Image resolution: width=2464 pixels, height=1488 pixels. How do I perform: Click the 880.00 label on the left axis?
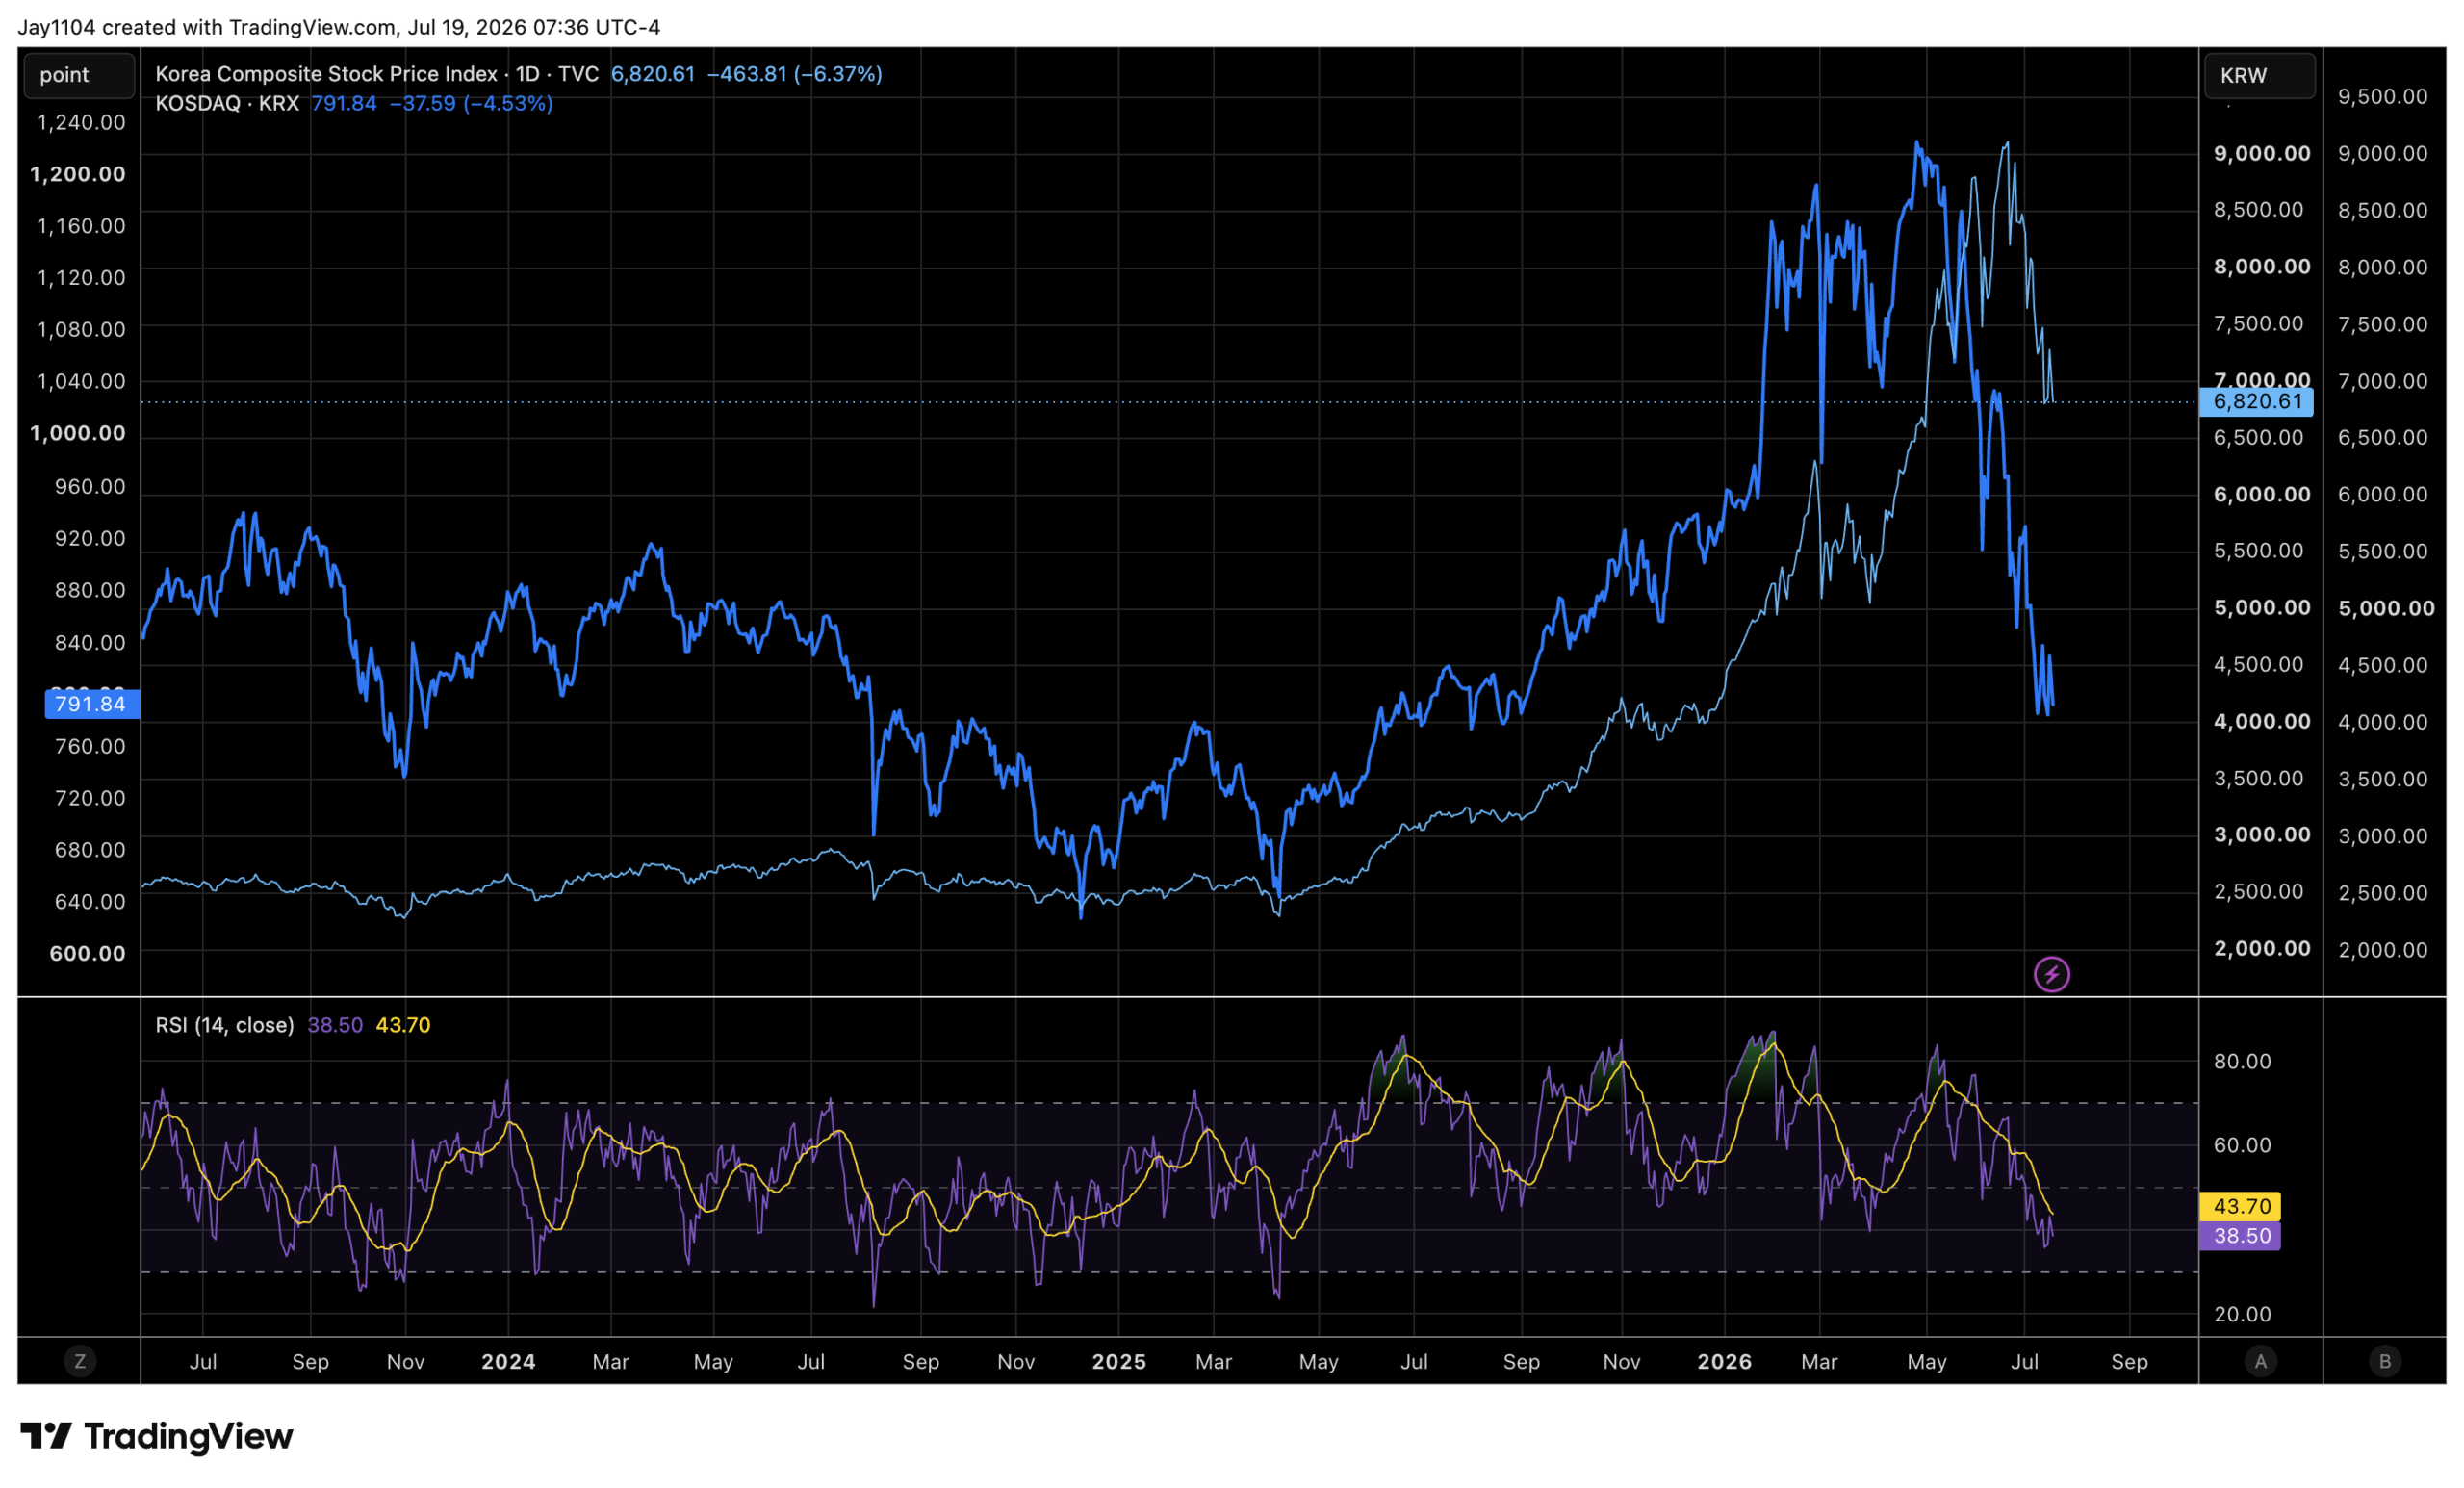[90, 590]
